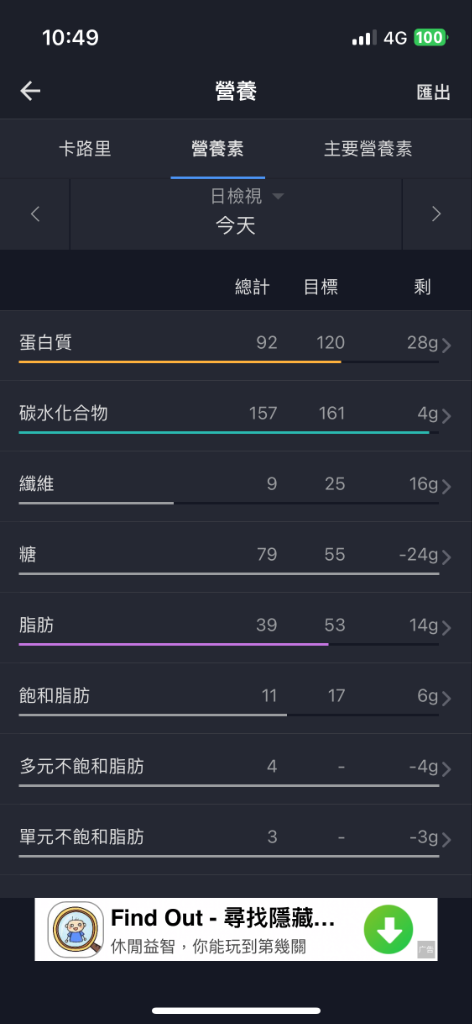The image size is (472, 1024).
Task: Go to previous day with left chevron
Action: click(x=35, y=214)
